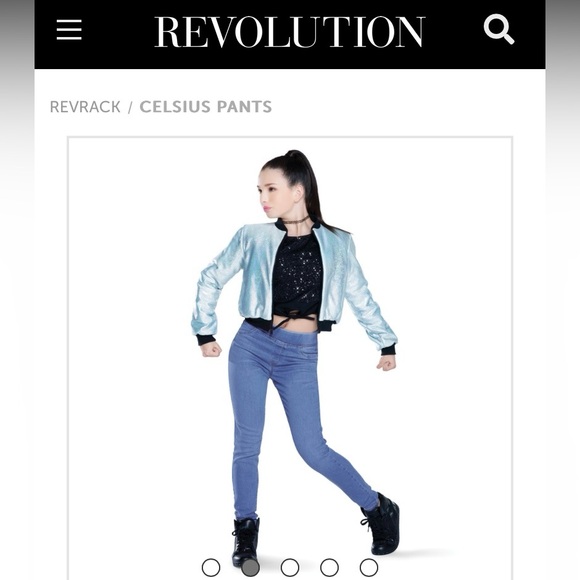View the fifth and last carousel dot
This screenshot has height=580, width=580.
(x=369, y=567)
